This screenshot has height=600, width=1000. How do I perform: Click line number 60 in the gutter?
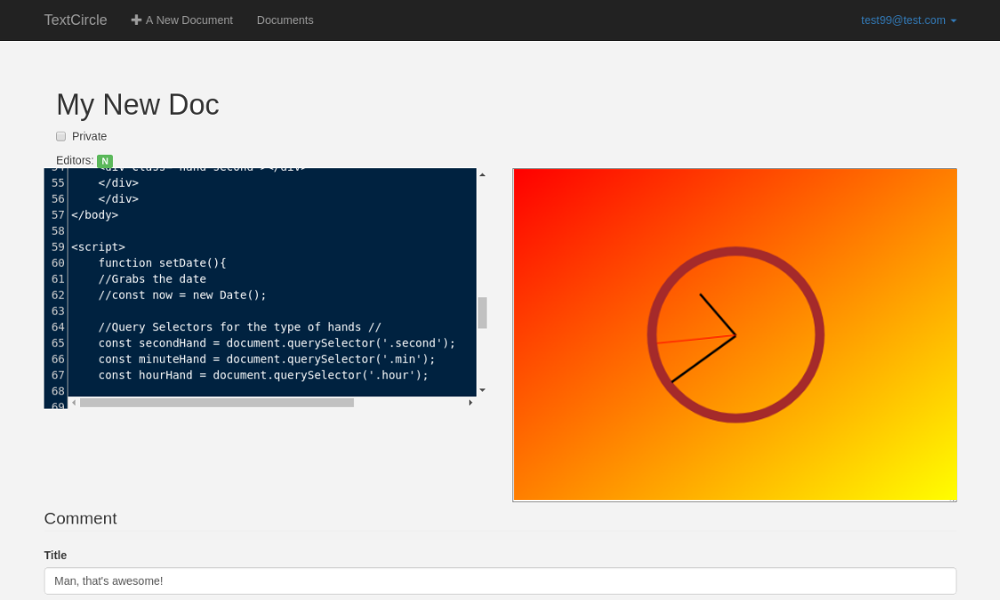pyautogui.click(x=58, y=263)
